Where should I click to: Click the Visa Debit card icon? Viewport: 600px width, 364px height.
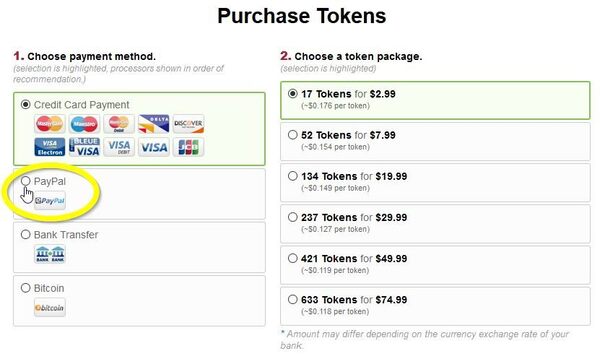[119, 147]
